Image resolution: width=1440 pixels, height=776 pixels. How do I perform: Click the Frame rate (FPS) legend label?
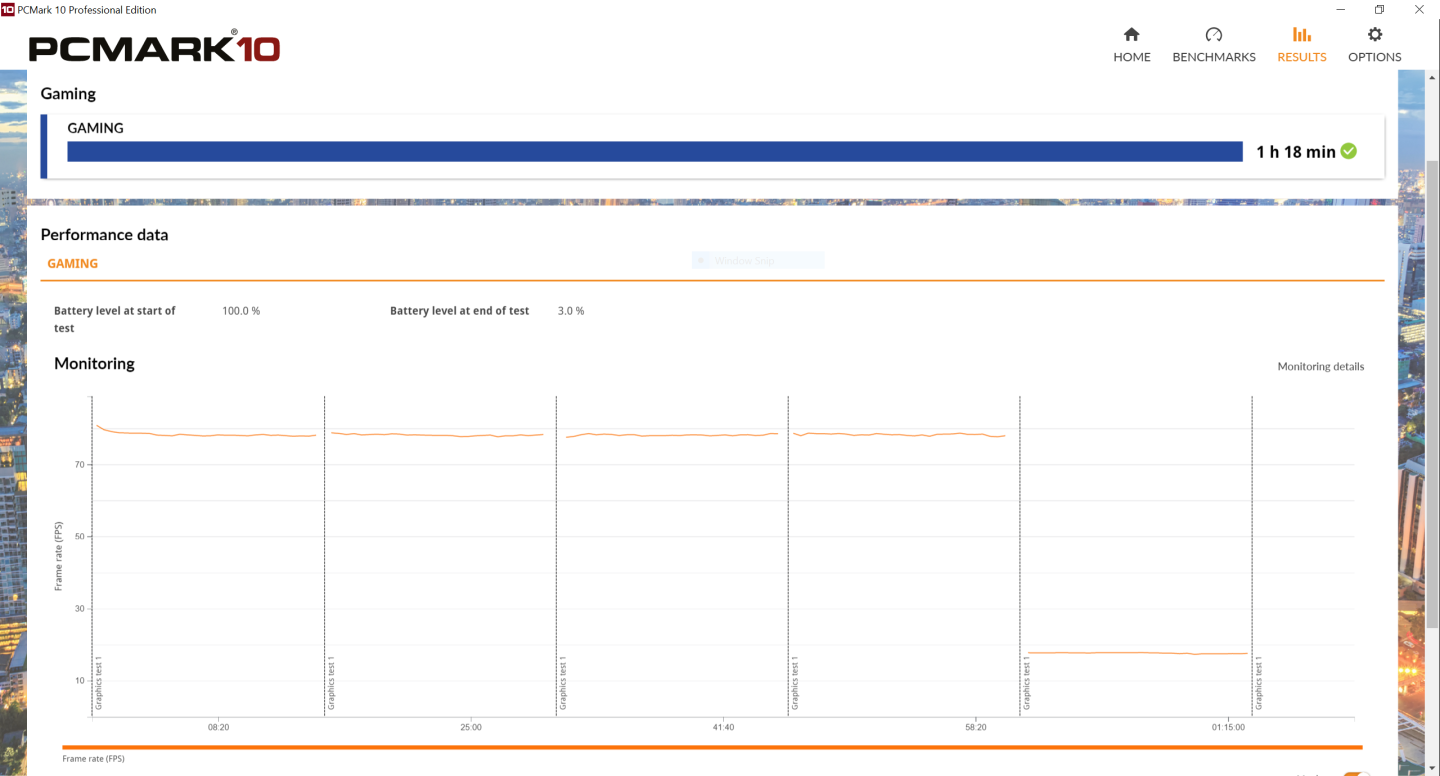pos(93,759)
